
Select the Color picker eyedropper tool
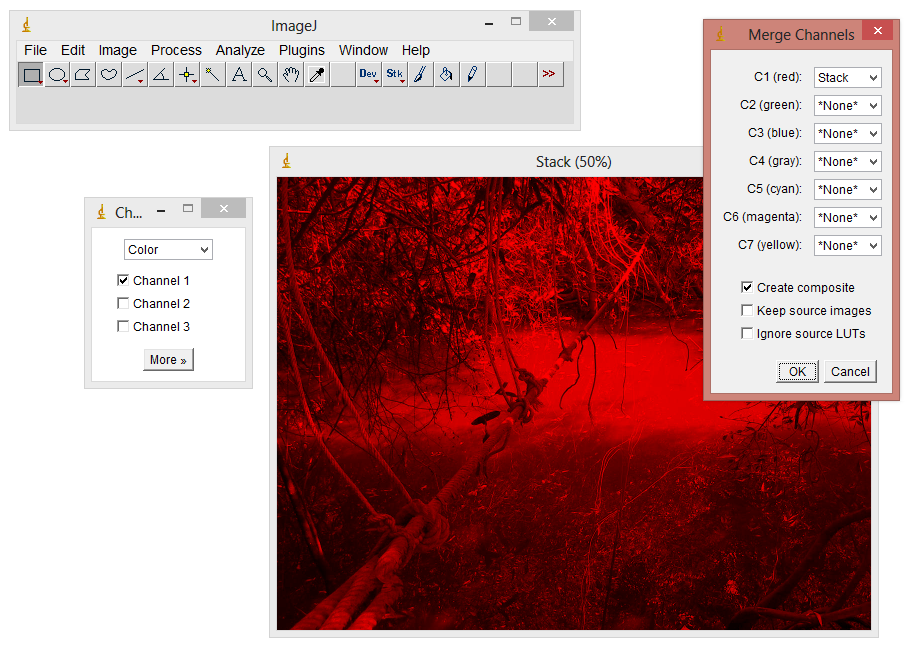click(316, 74)
